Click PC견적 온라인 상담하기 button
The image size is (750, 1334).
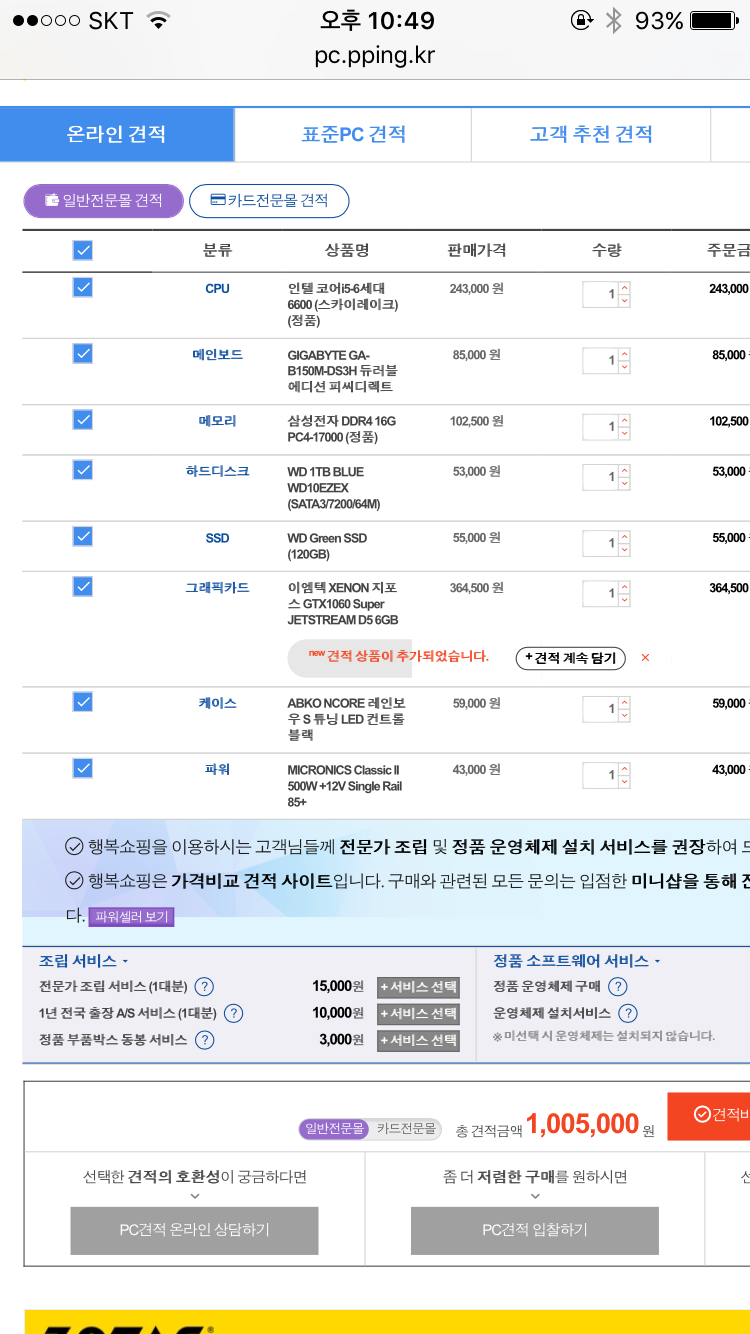[194, 1230]
